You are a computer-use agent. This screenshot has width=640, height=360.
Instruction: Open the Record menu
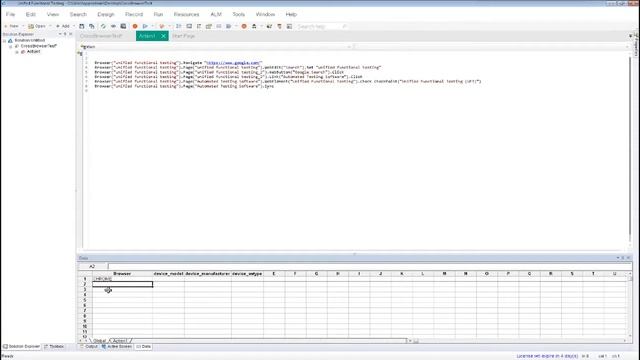[134, 14]
